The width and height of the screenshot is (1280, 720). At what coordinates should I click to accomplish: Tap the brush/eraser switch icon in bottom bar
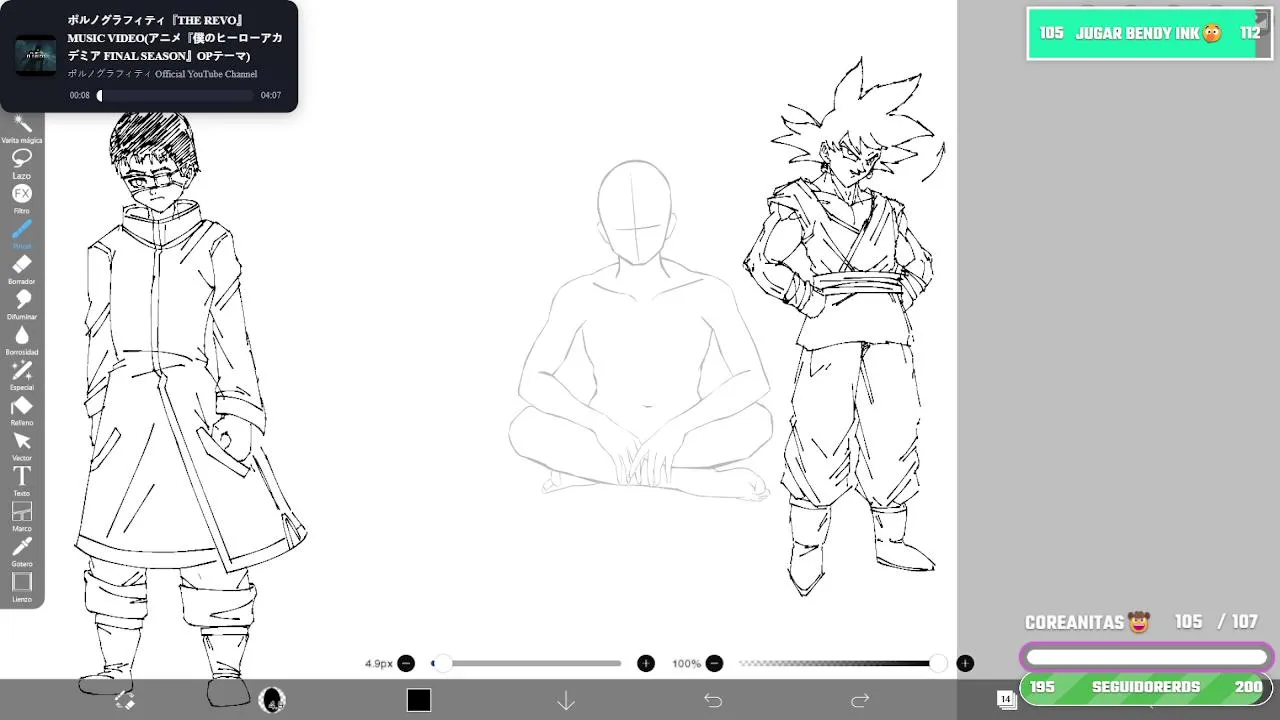click(124, 700)
